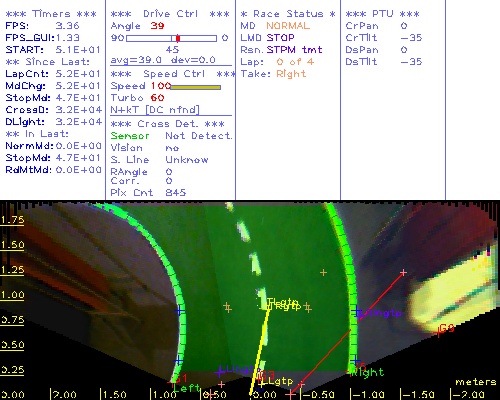Click the red Angle value 39
500x400 pixels.
tap(157, 26)
